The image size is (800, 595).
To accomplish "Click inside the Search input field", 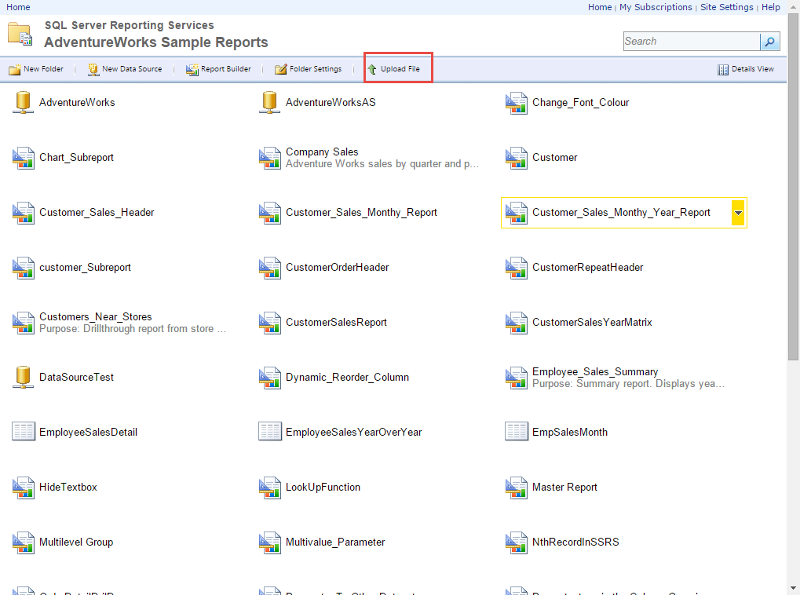I will [691, 41].
